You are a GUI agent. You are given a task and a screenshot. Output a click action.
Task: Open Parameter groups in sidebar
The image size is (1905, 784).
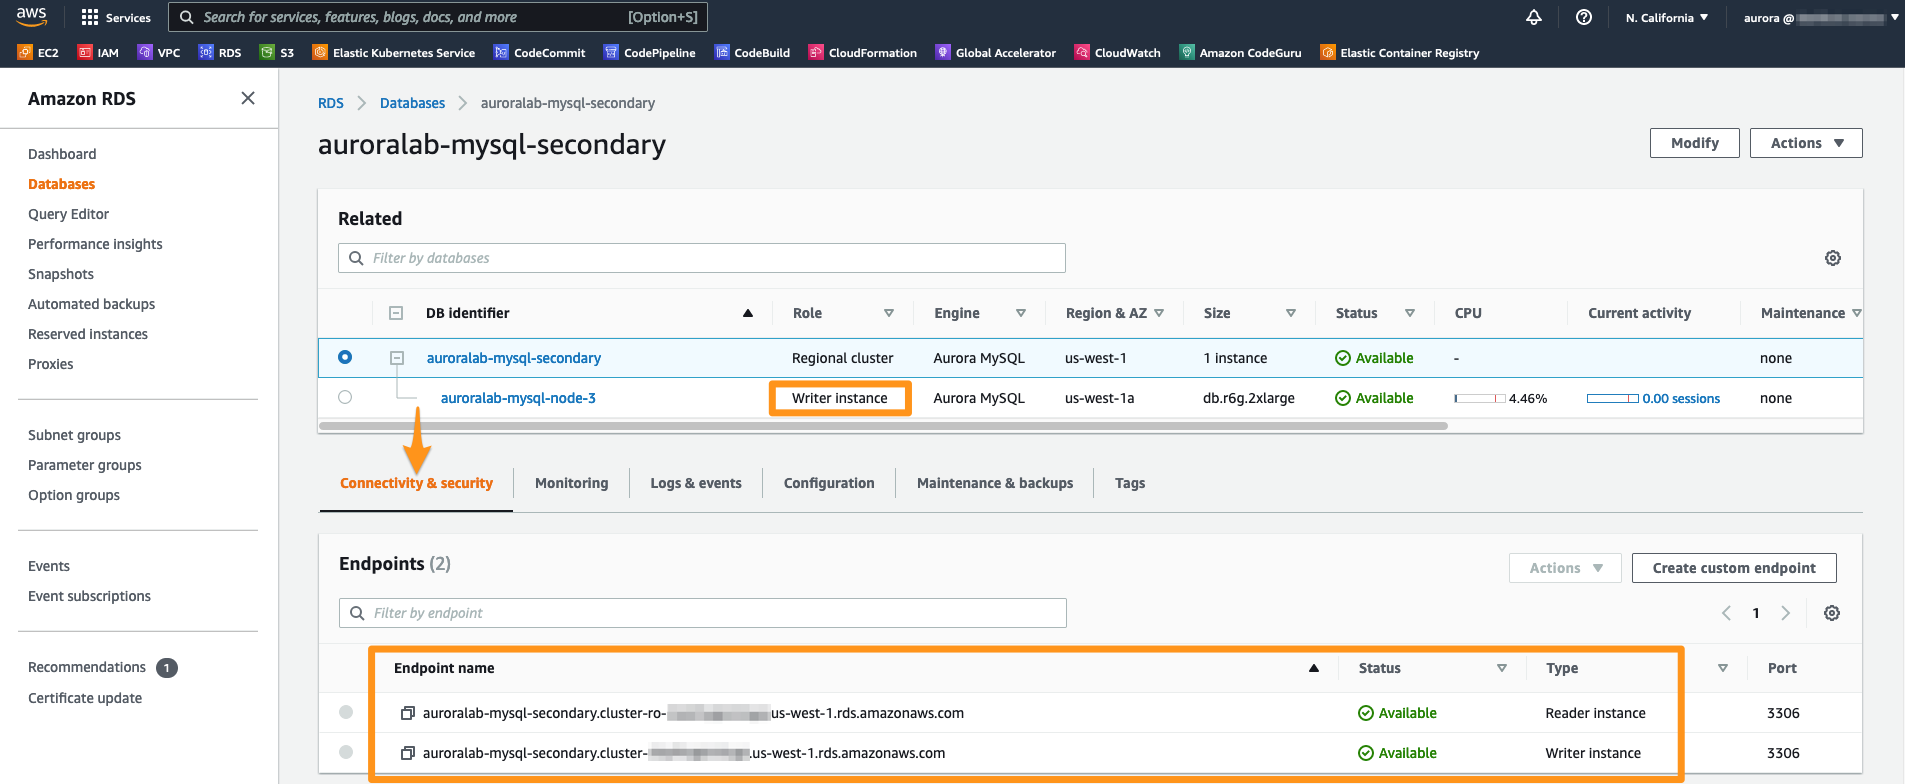(x=85, y=465)
